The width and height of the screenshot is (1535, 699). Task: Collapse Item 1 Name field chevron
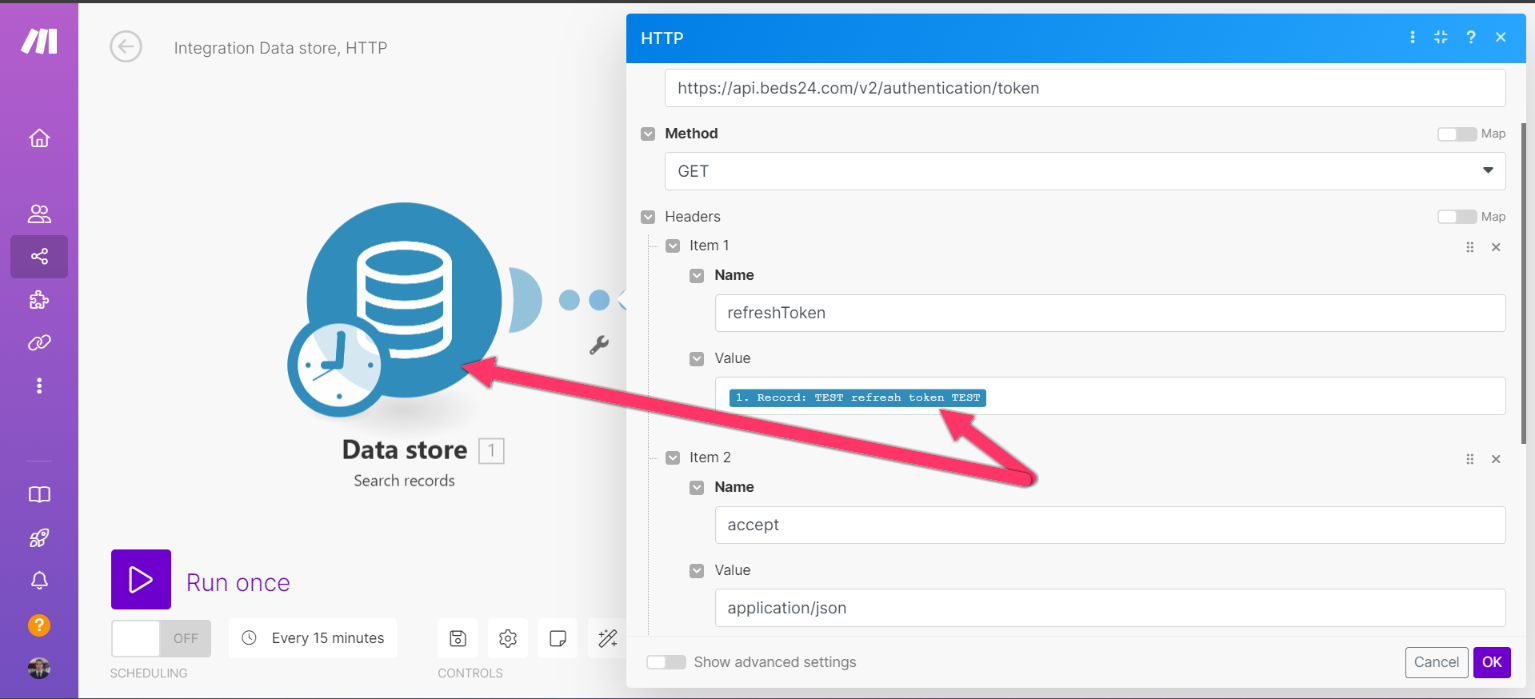697,275
